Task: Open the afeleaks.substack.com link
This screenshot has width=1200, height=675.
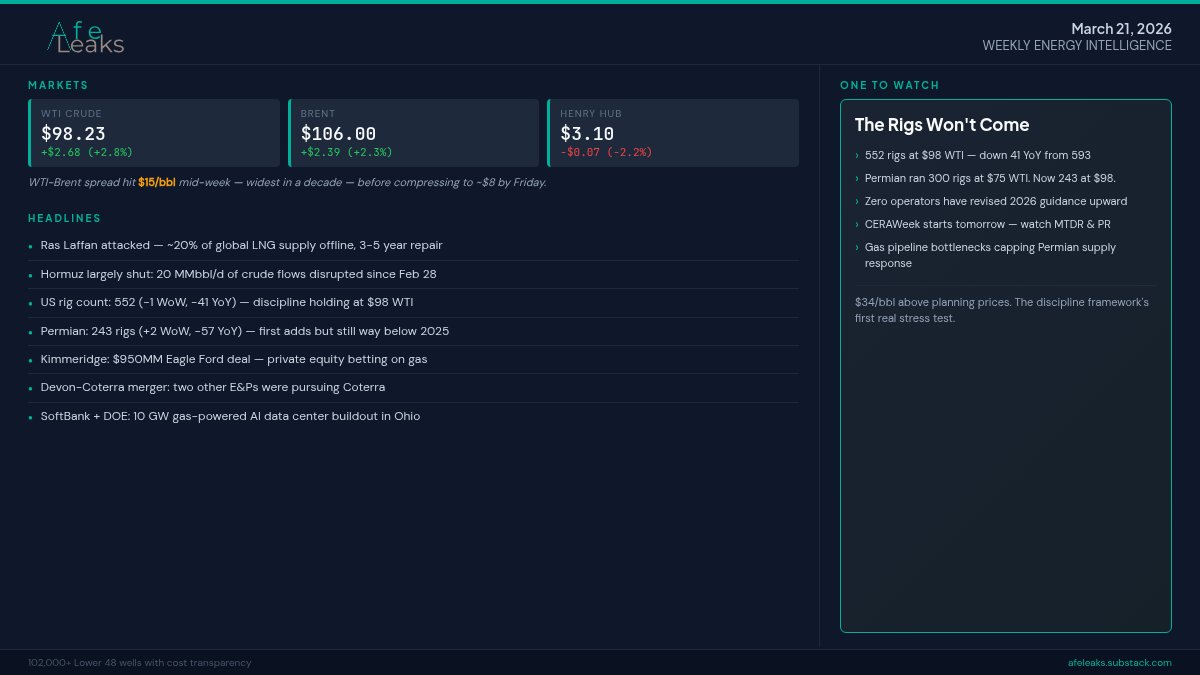Action: [x=1120, y=663]
